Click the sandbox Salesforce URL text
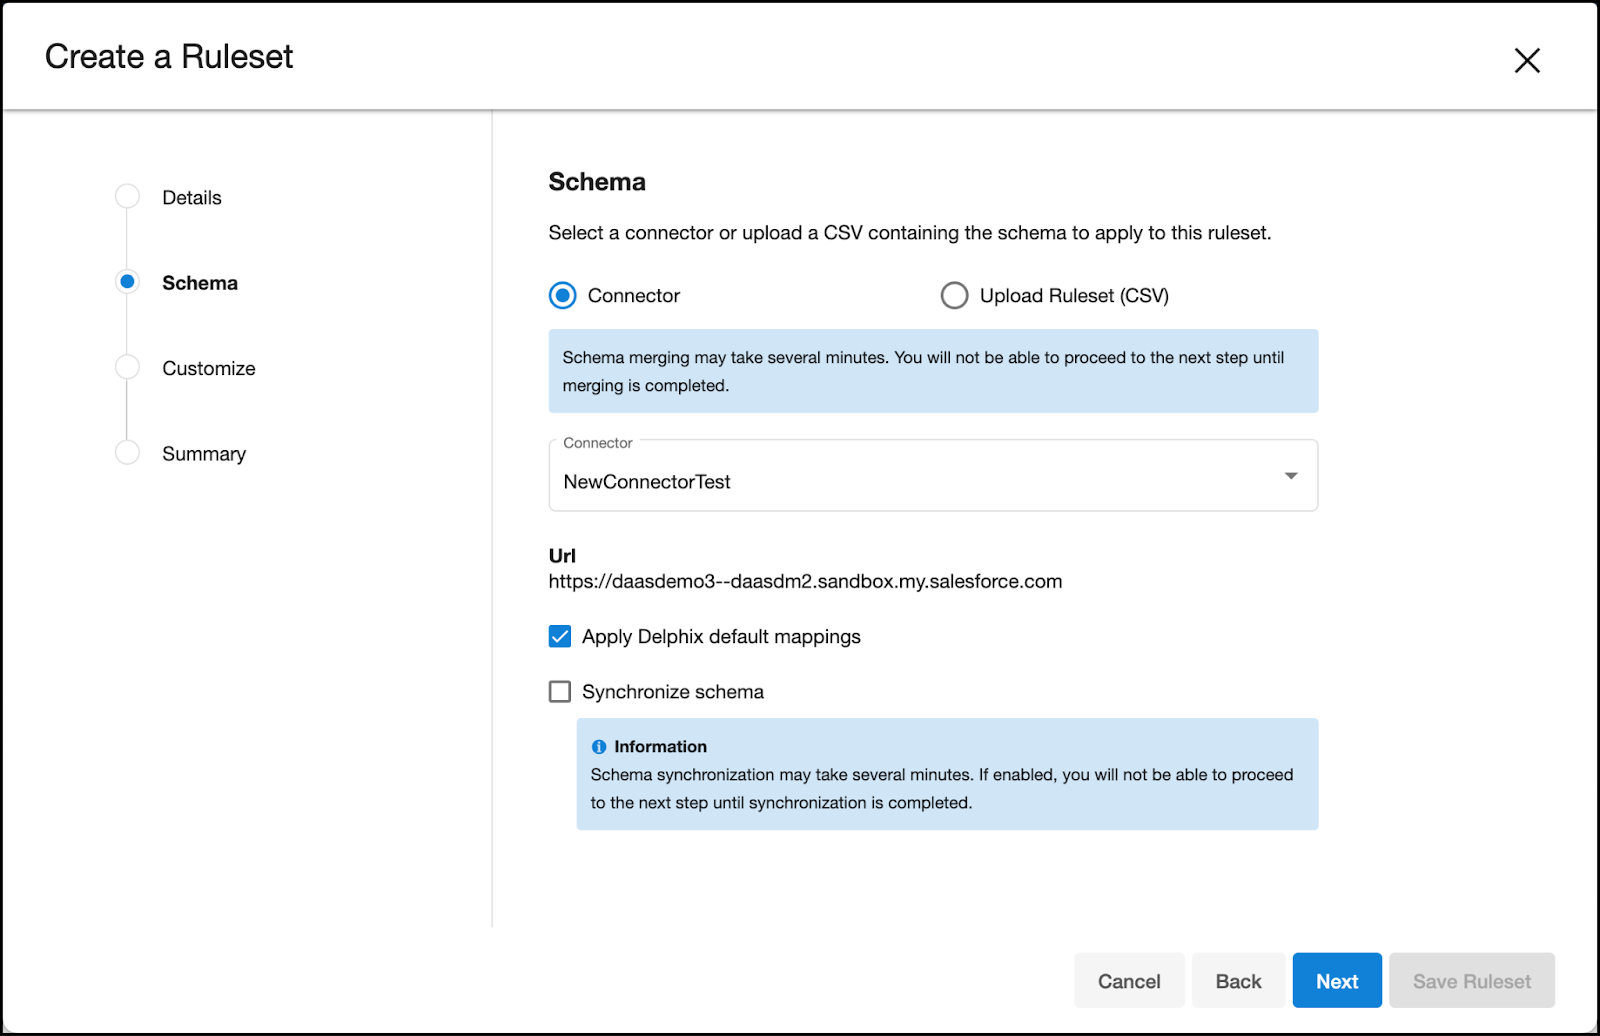The height and width of the screenshot is (1036, 1600). pyautogui.click(x=804, y=580)
